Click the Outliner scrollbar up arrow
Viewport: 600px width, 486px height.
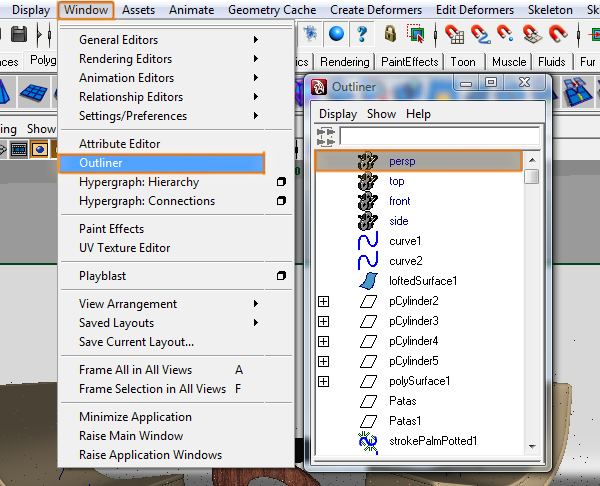click(532, 160)
